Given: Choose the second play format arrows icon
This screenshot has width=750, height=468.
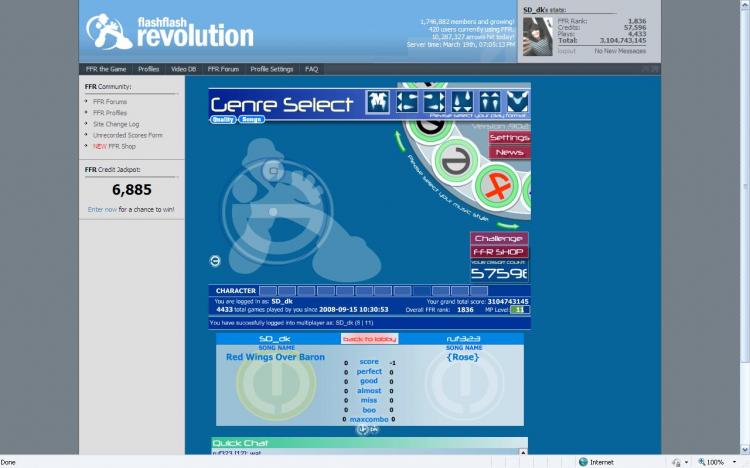Looking at the screenshot, I should click(x=406, y=102).
